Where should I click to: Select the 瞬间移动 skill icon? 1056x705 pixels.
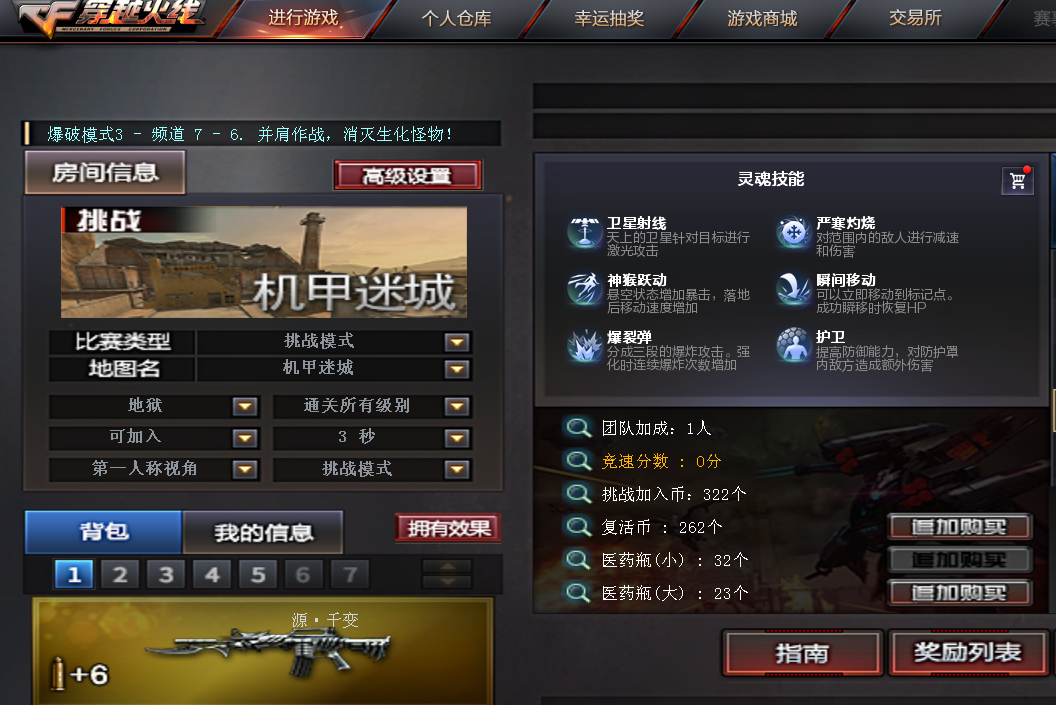[x=793, y=290]
